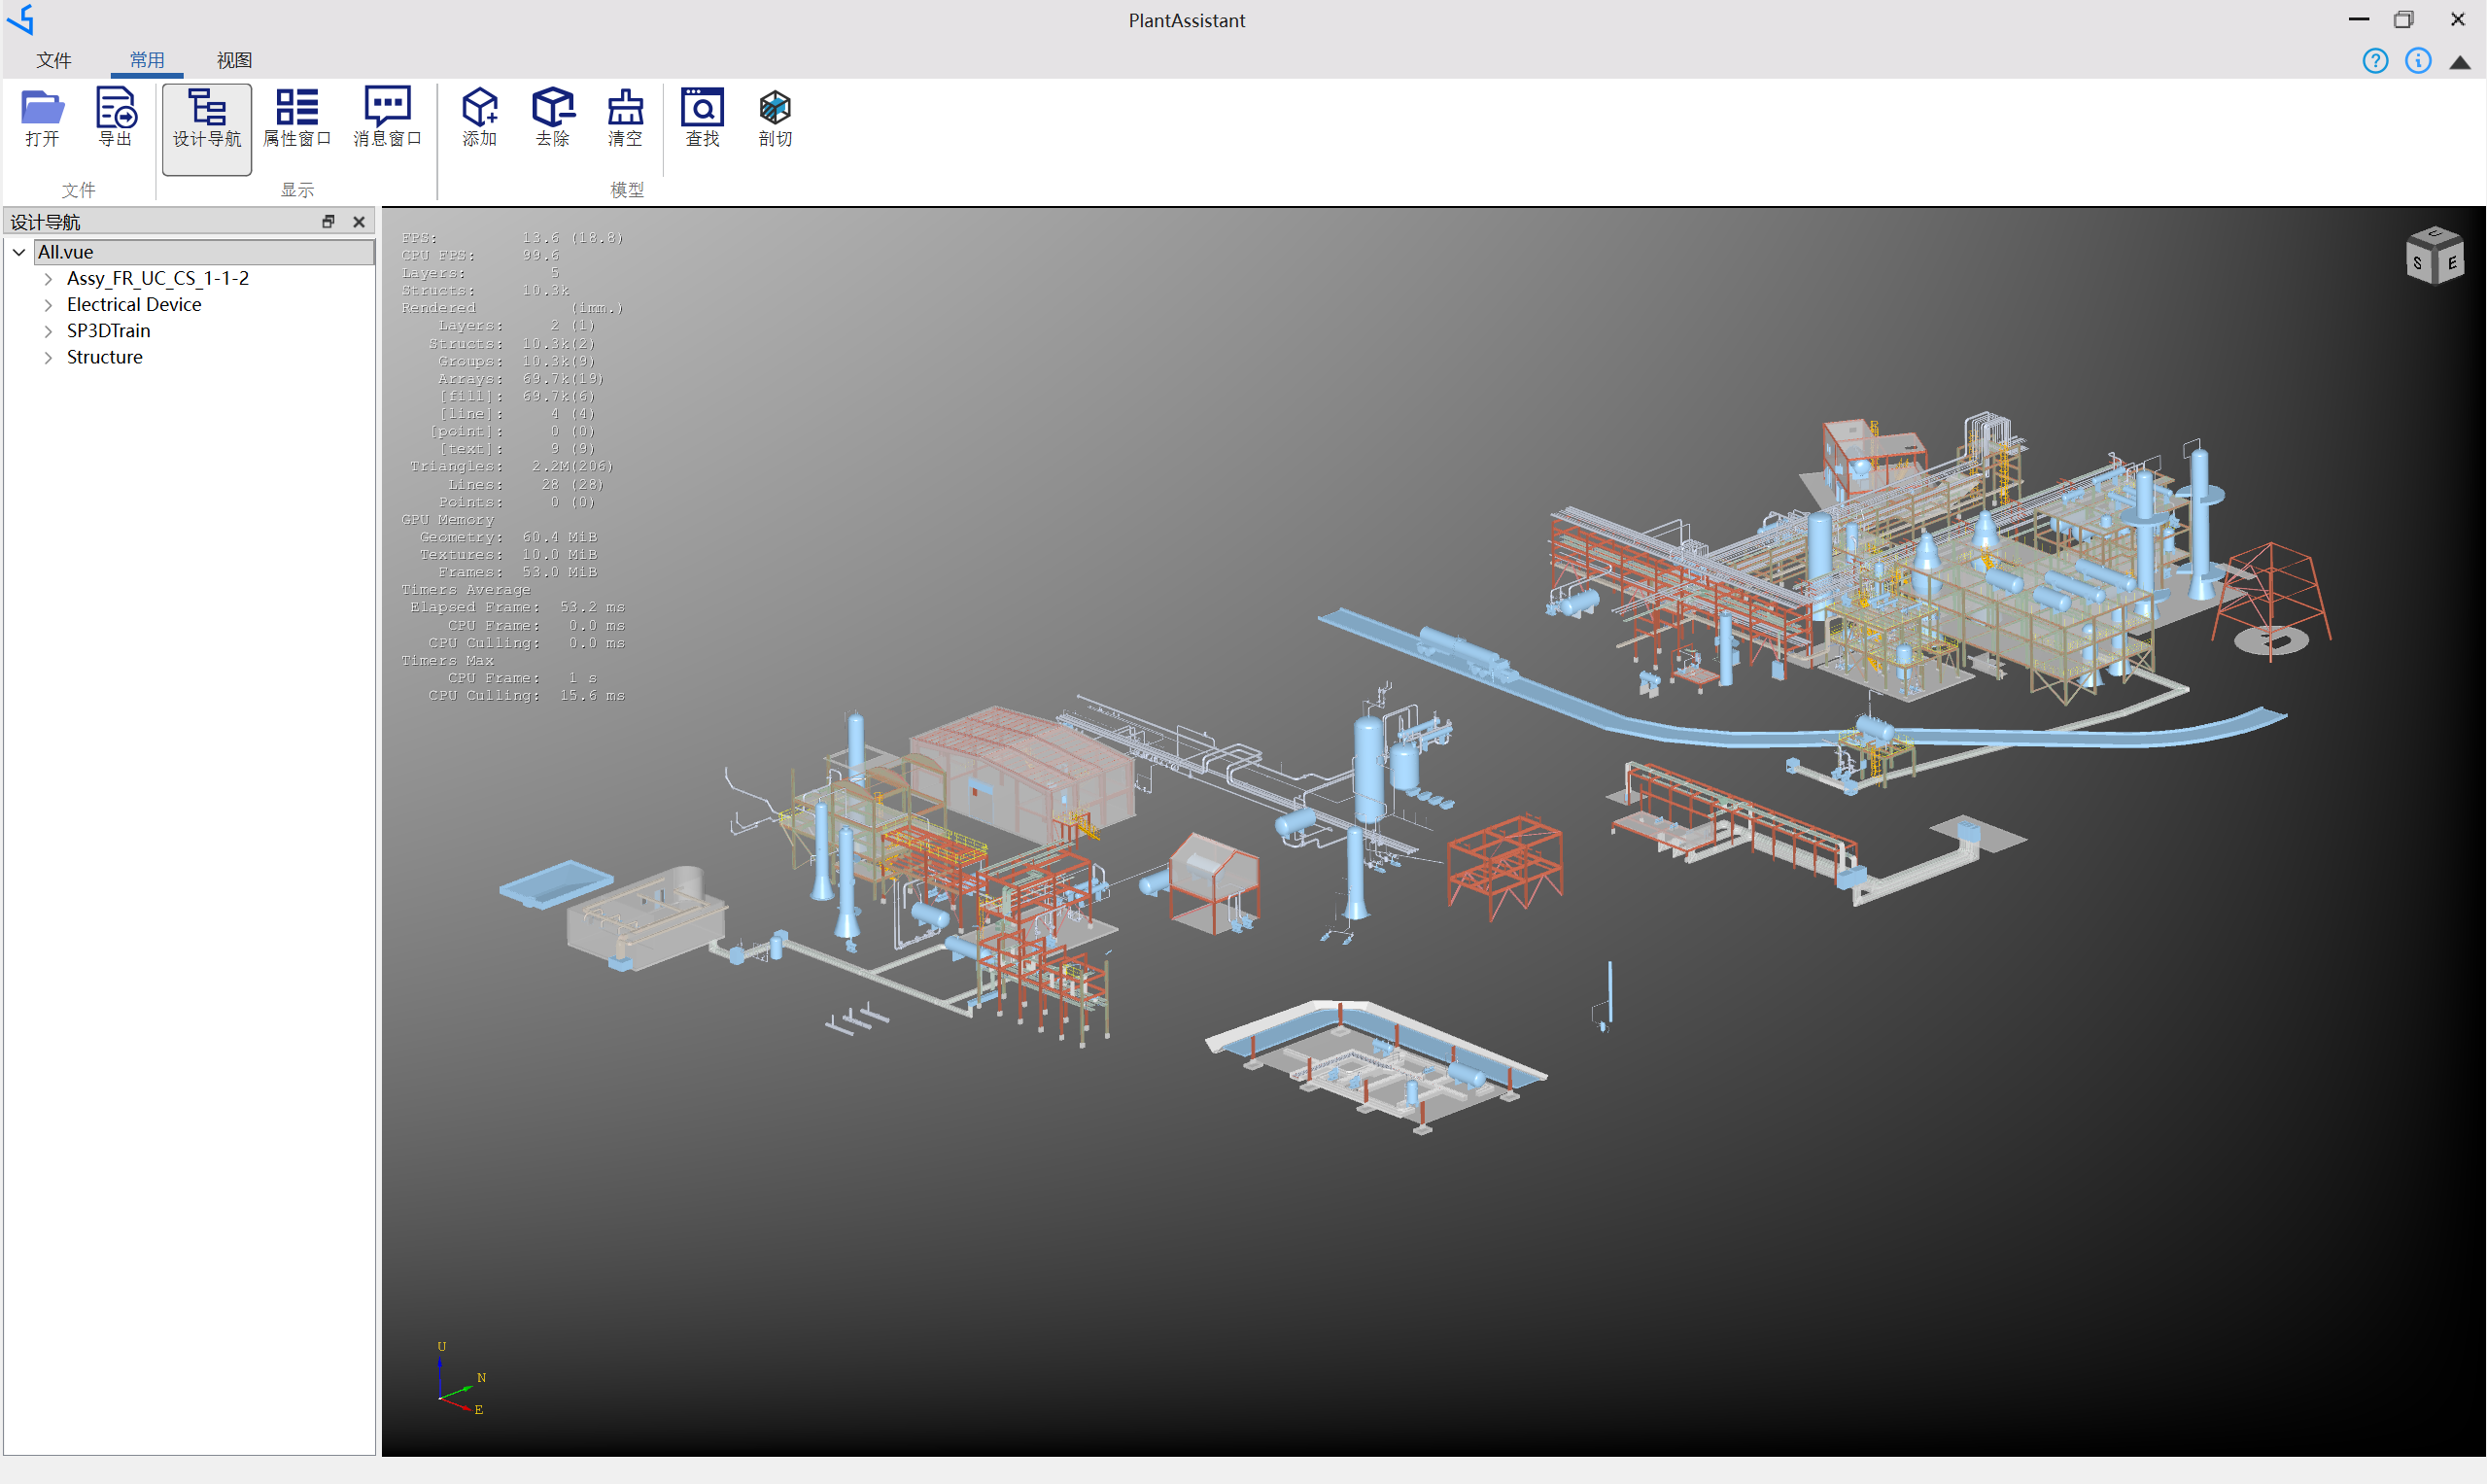The width and height of the screenshot is (2487, 1484).
Task: Expand the Electrical Device tree node
Action: [48, 305]
